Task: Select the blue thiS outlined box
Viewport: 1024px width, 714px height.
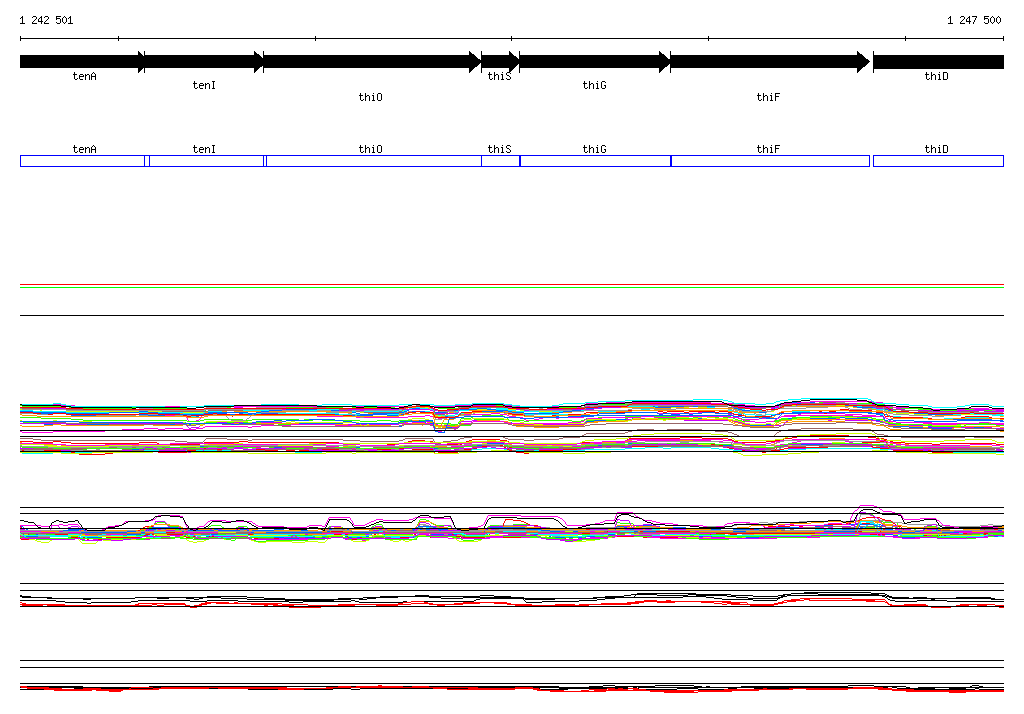Action: point(500,161)
